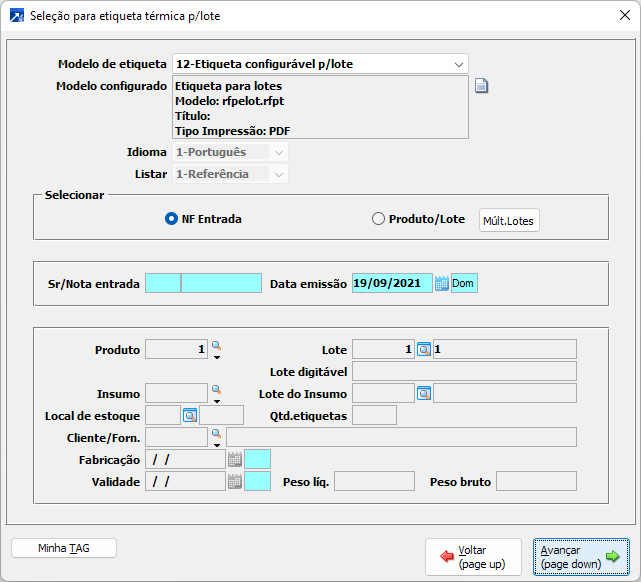Click the lookup icon for Local de estoque
The image size is (641, 582).
(189, 415)
